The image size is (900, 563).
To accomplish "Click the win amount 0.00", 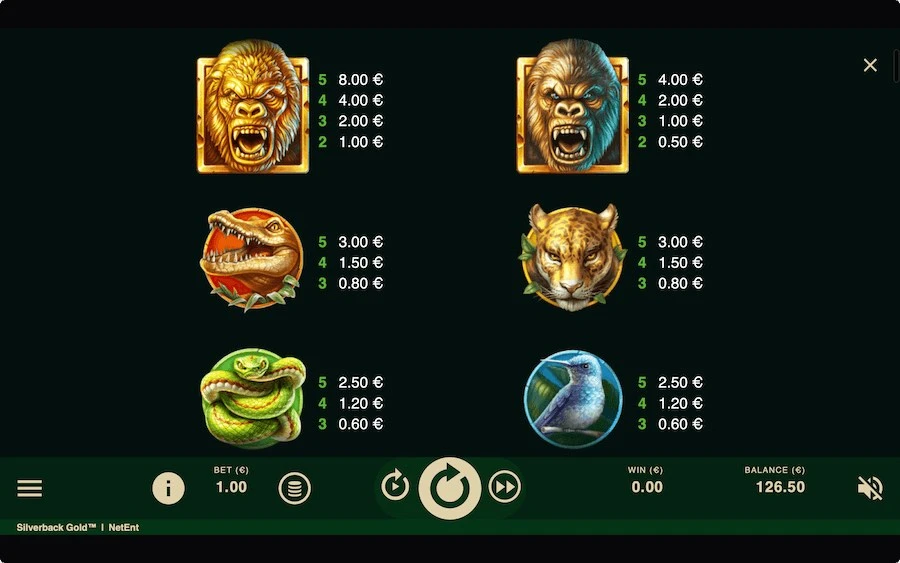I will pos(647,487).
